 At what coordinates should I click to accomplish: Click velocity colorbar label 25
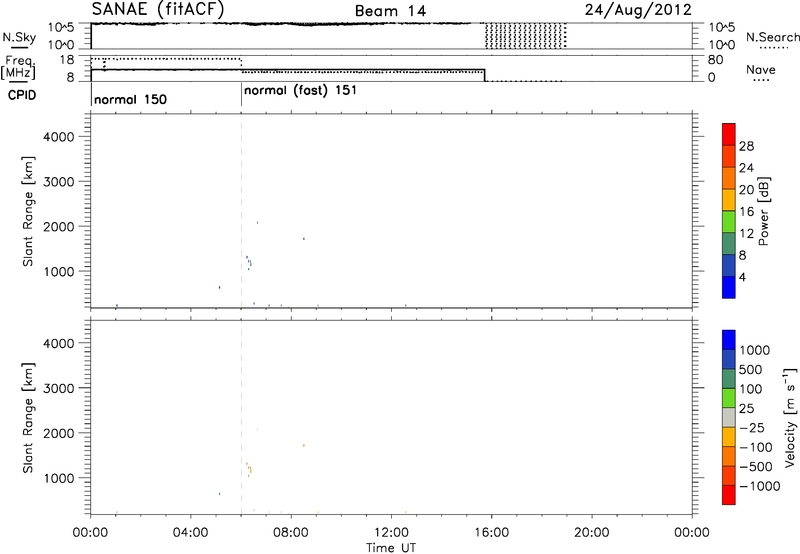click(x=747, y=409)
